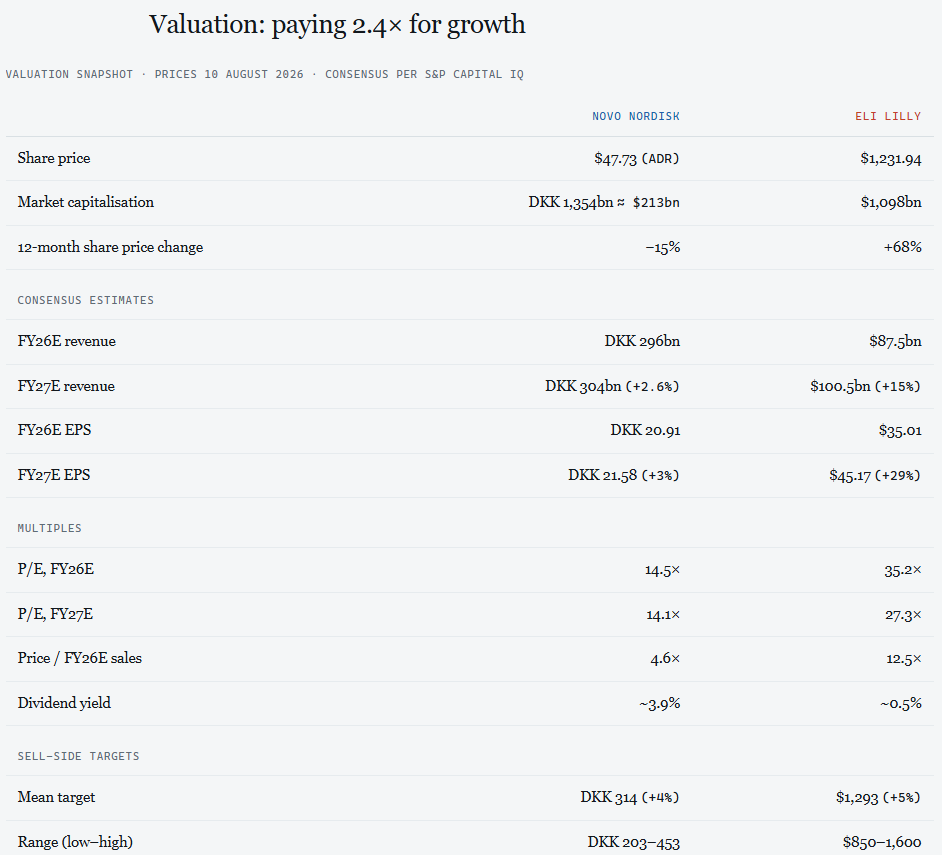Viewport: 942px width, 855px height.
Task: Select Lilly FY26E revenue '$87.5bn'
Action: (895, 341)
